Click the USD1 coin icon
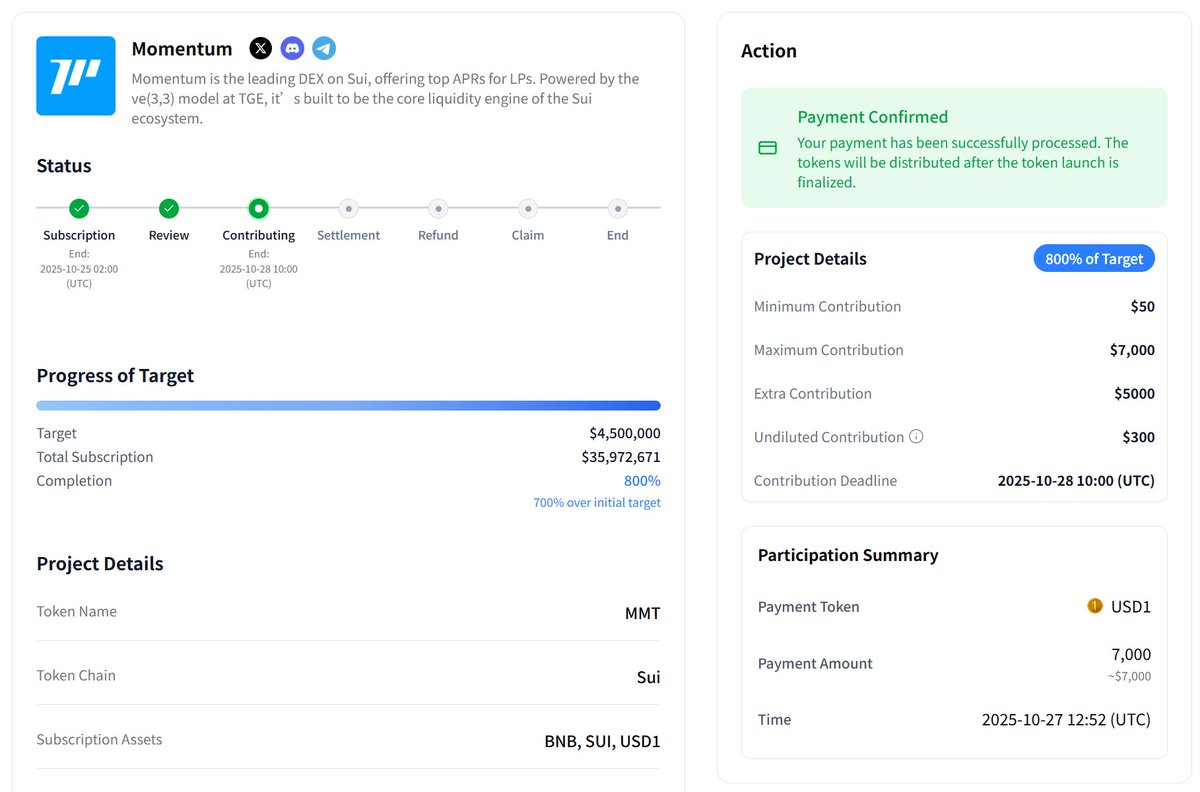This screenshot has width=1200, height=792. [x=1095, y=606]
